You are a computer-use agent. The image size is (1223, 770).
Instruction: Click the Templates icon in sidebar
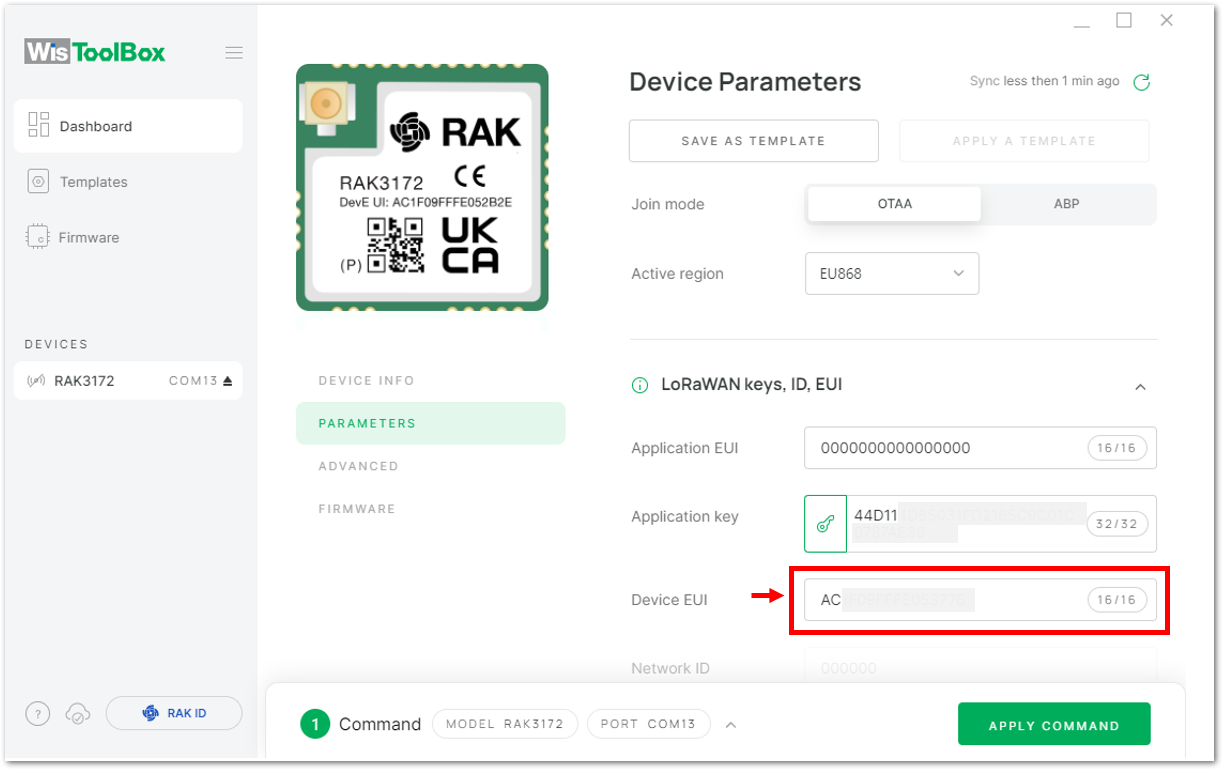[x=39, y=182]
